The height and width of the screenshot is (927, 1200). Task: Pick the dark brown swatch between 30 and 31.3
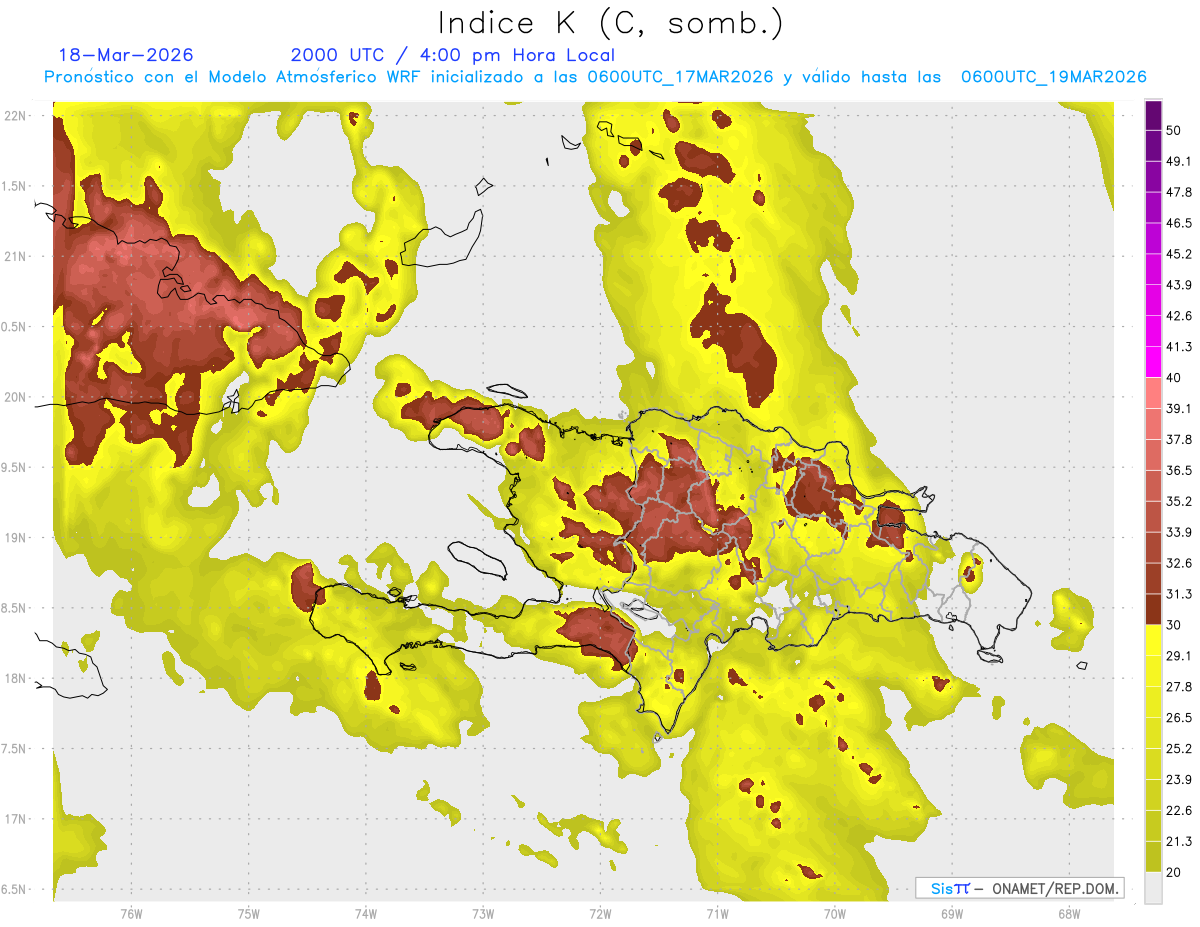pyautogui.click(x=1153, y=609)
